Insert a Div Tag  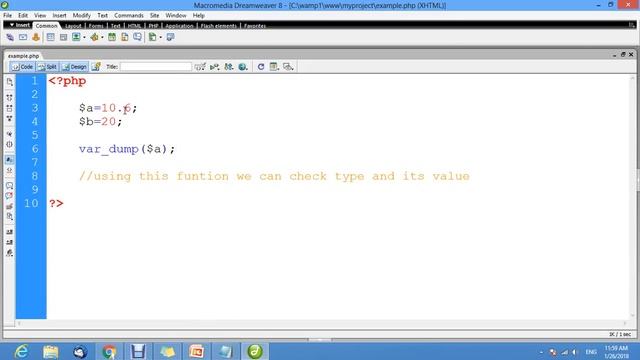pos(63,38)
